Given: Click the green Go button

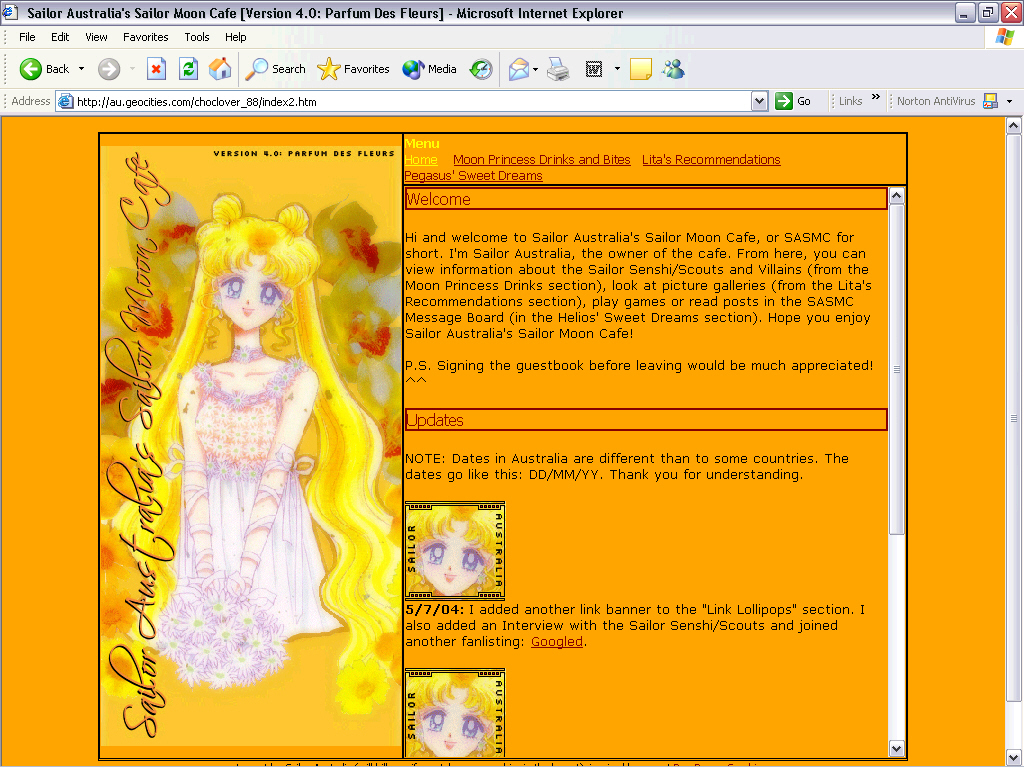Looking at the screenshot, I should [x=793, y=101].
